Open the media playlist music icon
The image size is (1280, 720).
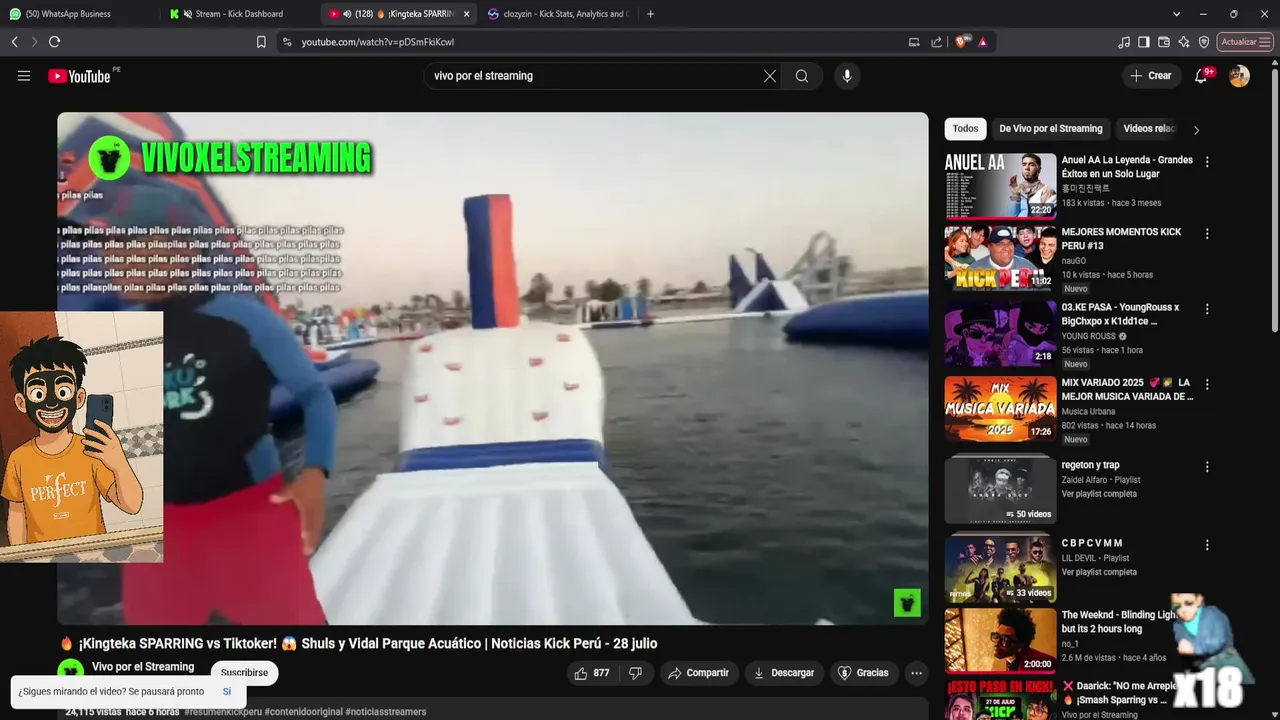(x=1124, y=42)
